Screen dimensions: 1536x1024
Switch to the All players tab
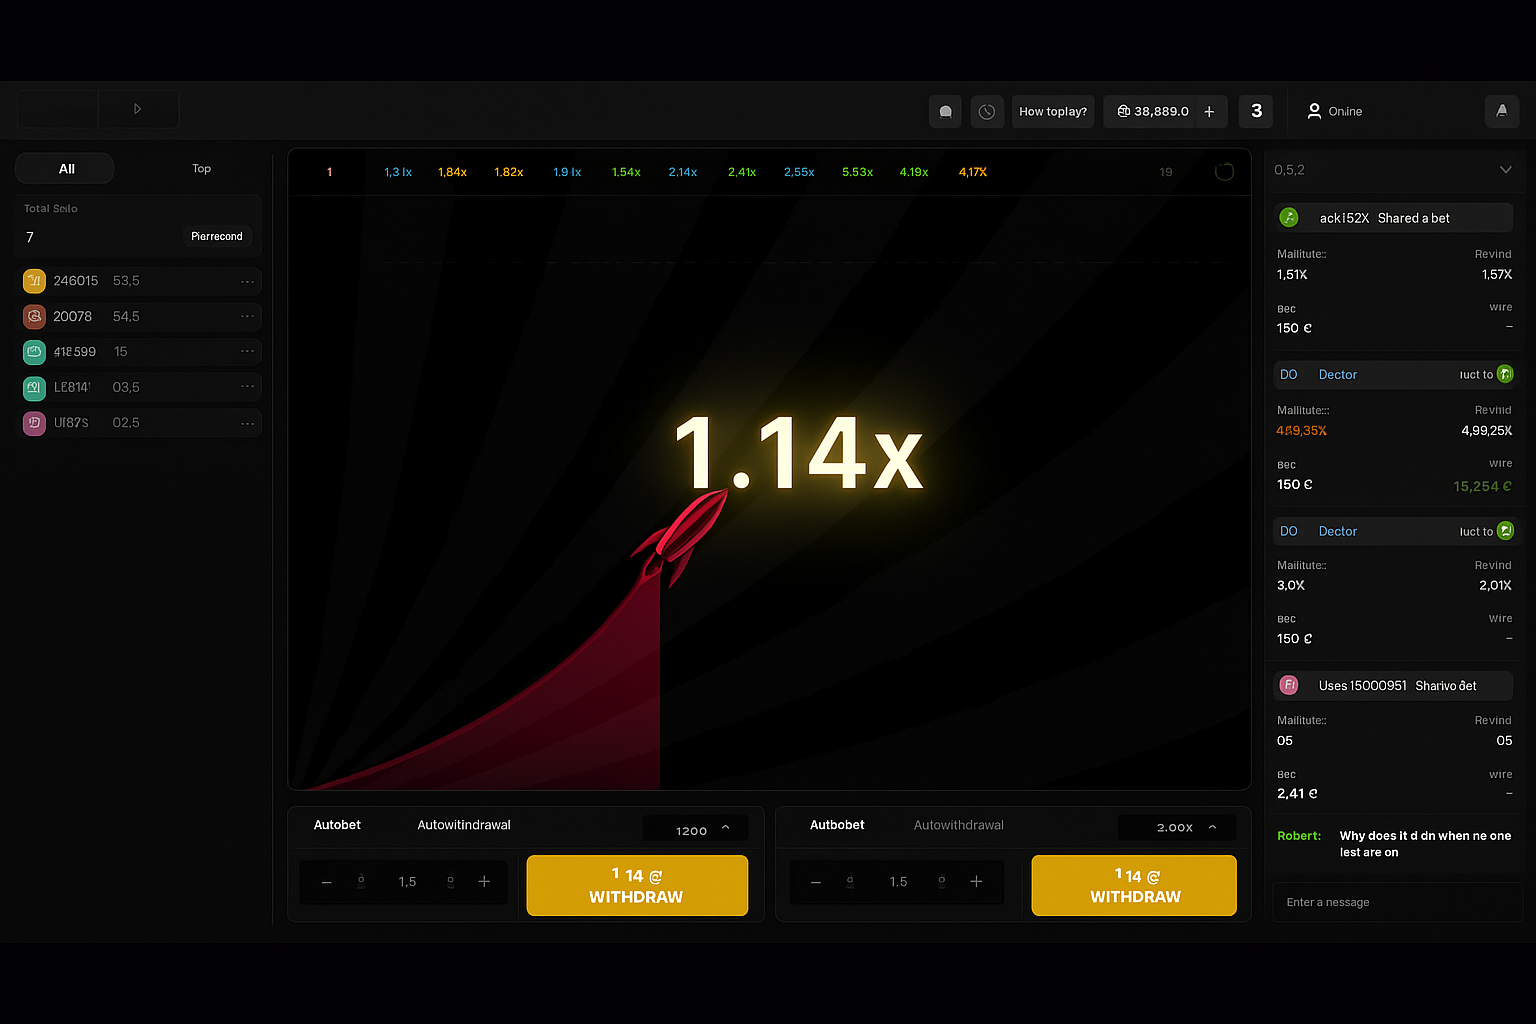coord(65,169)
